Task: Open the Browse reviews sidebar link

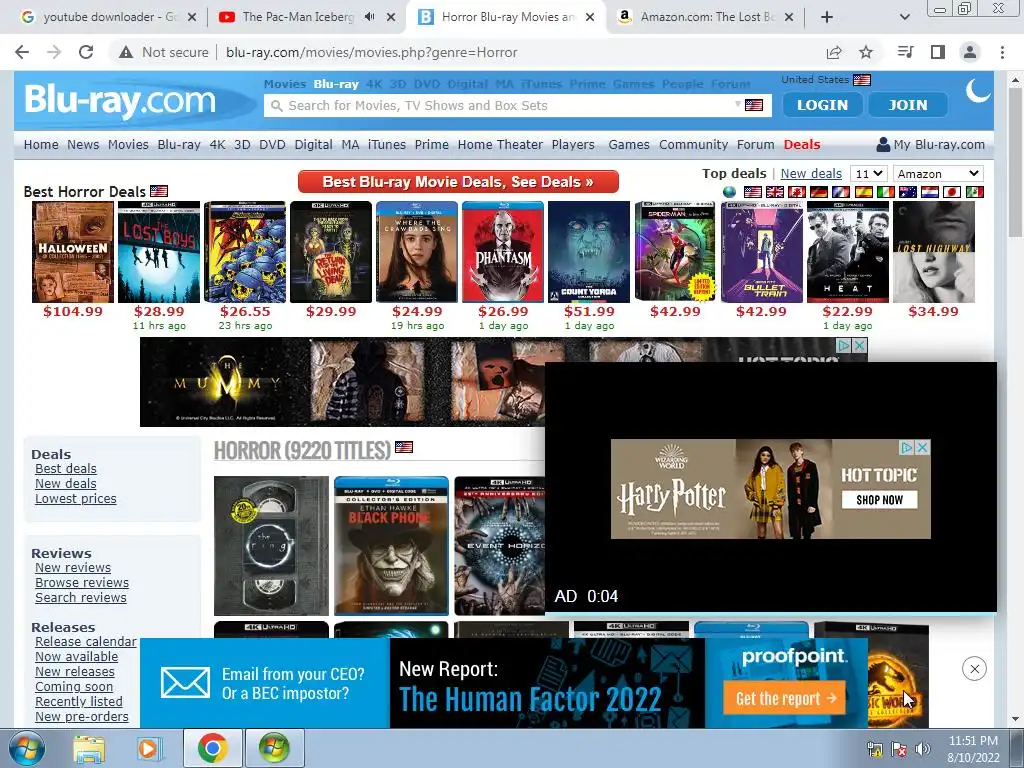Action: (x=82, y=583)
